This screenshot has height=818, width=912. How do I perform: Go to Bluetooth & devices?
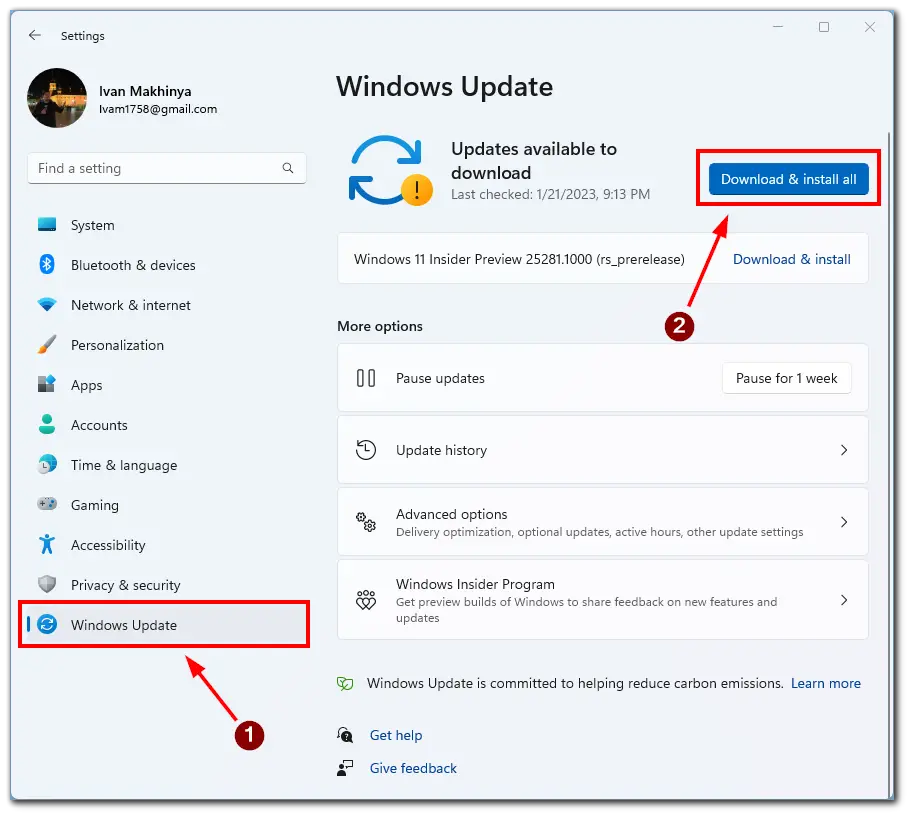click(166, 265)
